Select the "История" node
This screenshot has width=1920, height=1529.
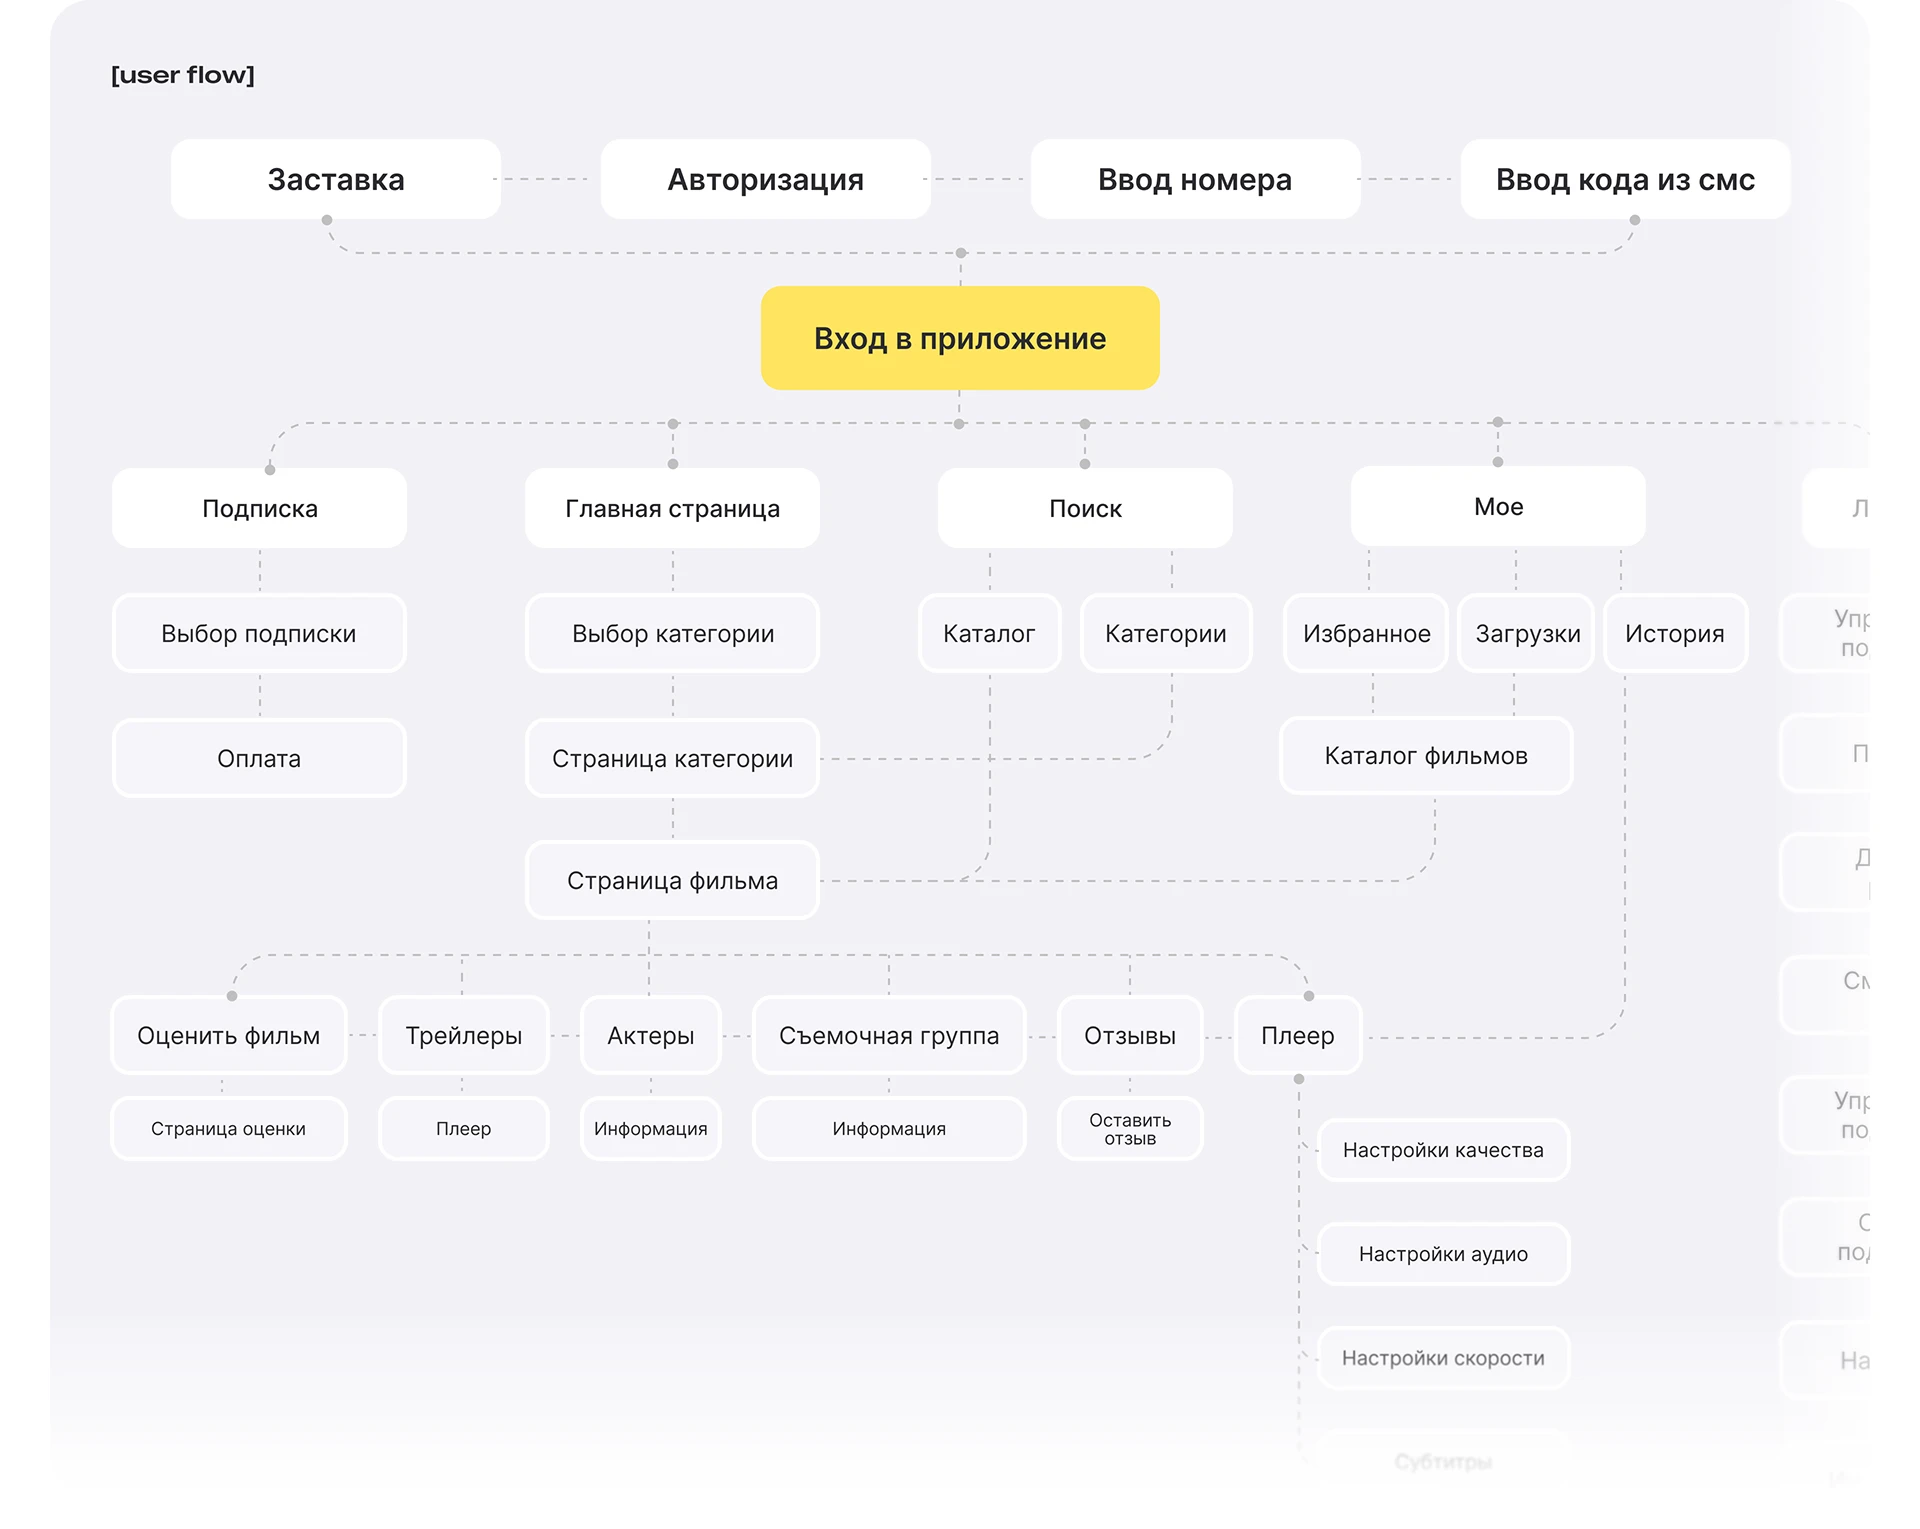click(x=1675, y=634)
